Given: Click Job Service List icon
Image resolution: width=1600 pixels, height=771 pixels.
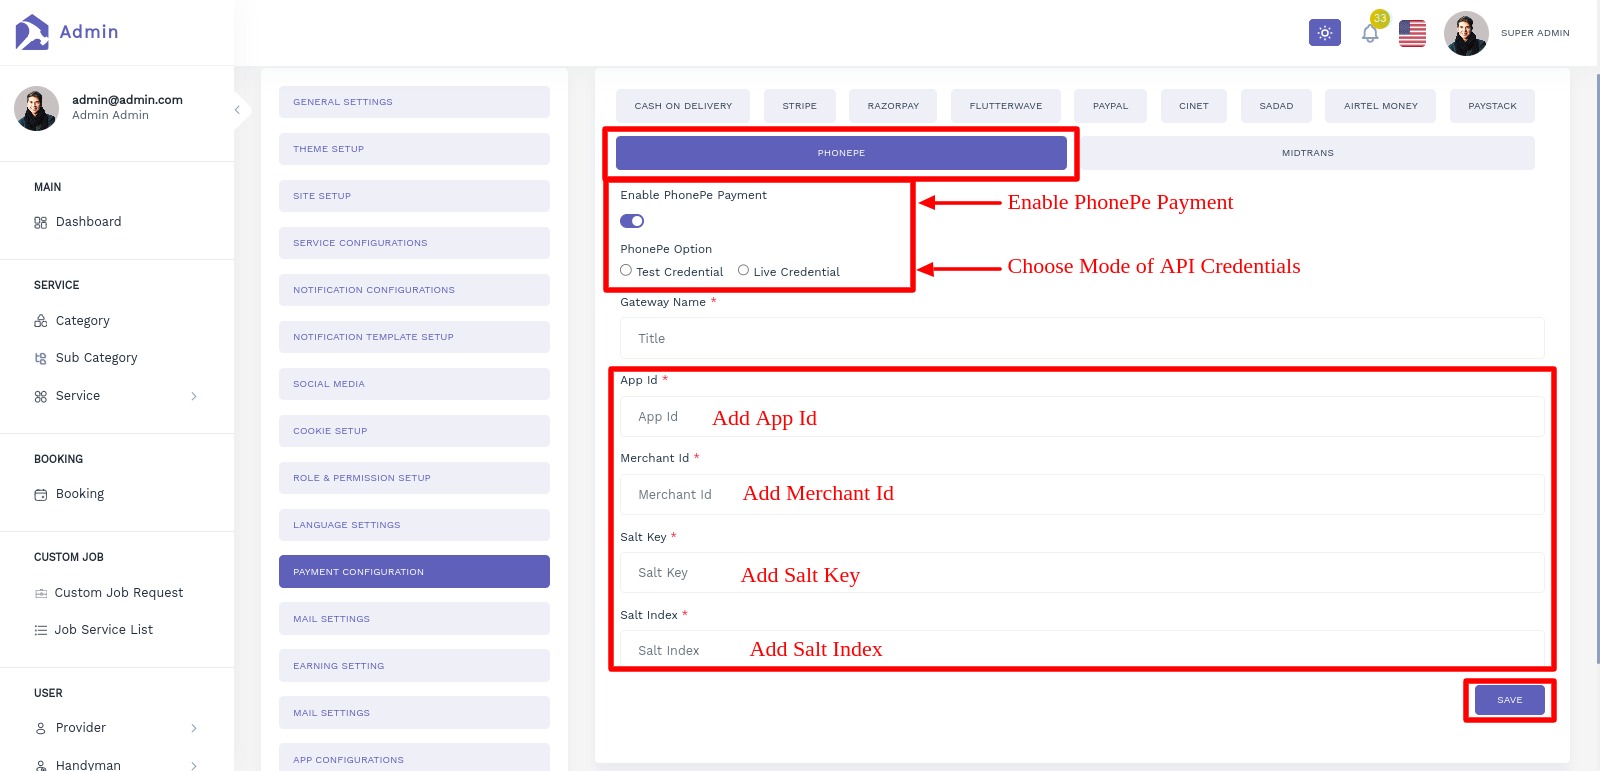Looking at the screenshot, I should coord(41,630).
